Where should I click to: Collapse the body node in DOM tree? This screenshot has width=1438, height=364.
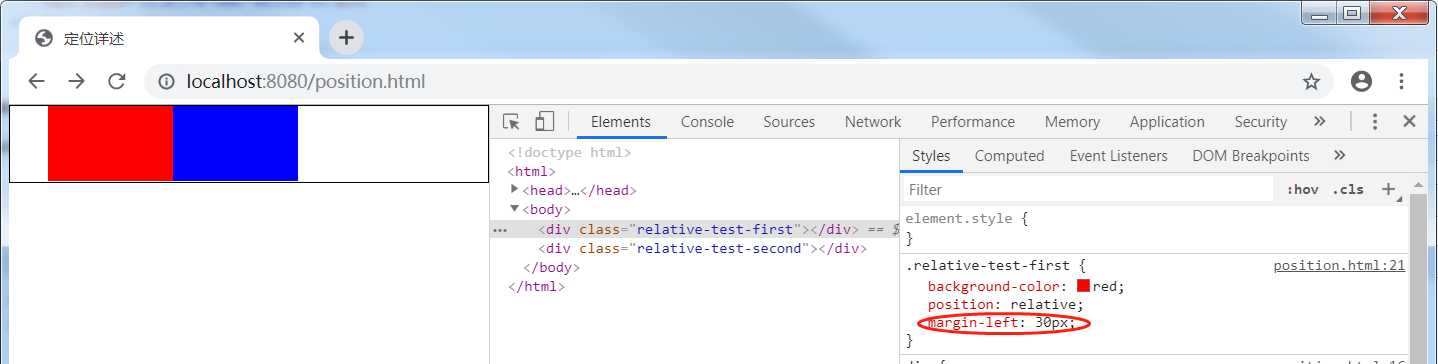pyautogui.click(x=514, y=209)
